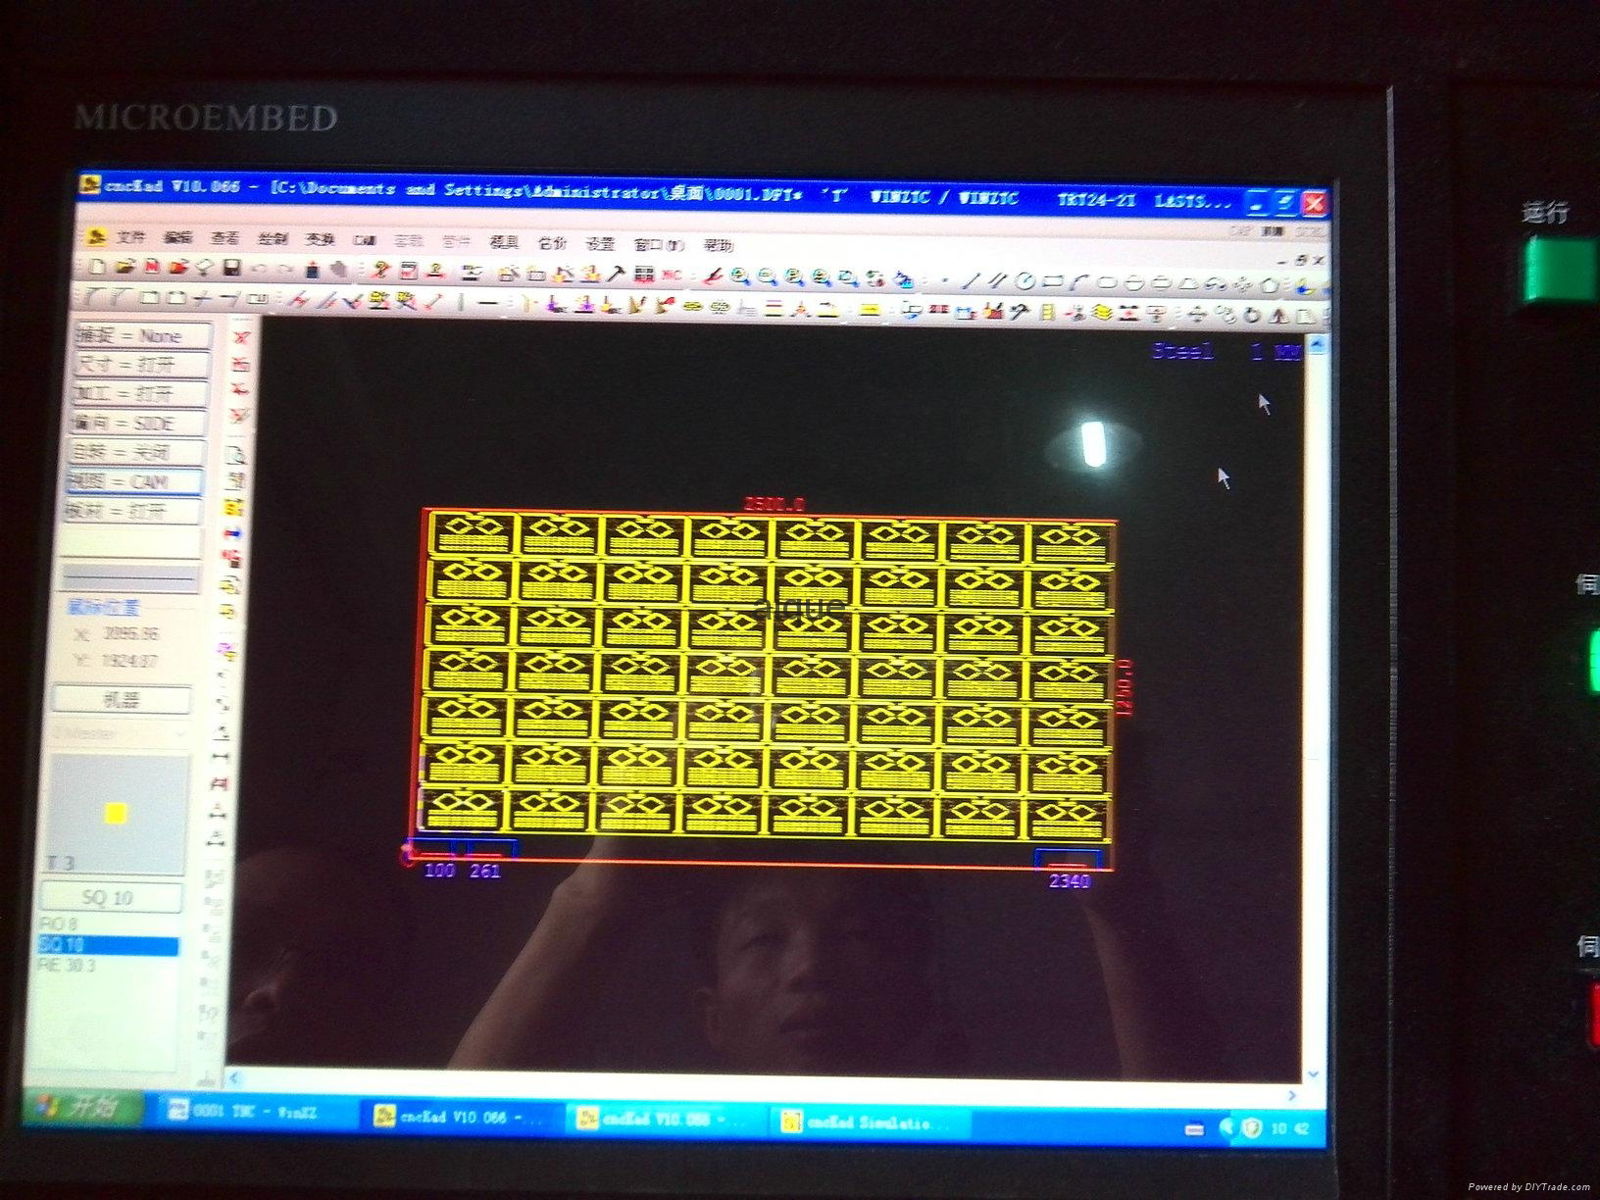The height and width of the screenshot is (1200, 1600).
Task: Select the Parallel lines drawing tool
Action: pos(998,280)
